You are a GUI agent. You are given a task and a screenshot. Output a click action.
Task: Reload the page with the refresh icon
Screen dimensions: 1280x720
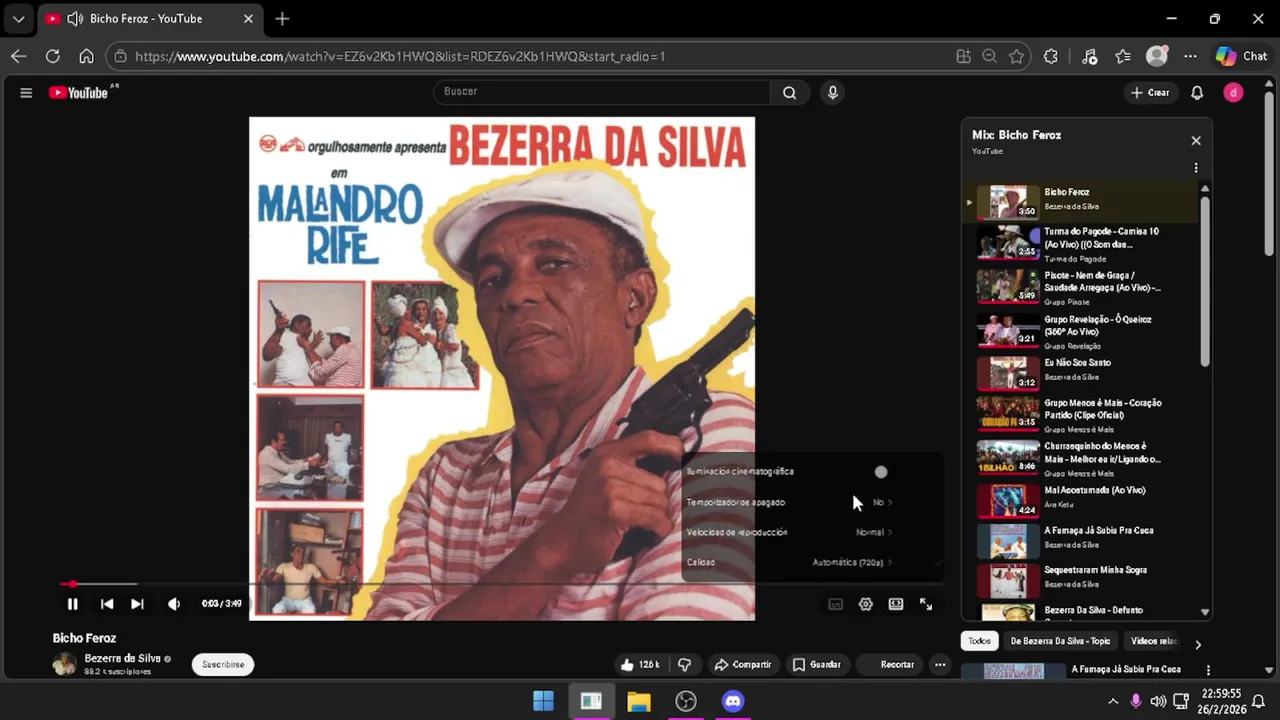pos(52,56)
